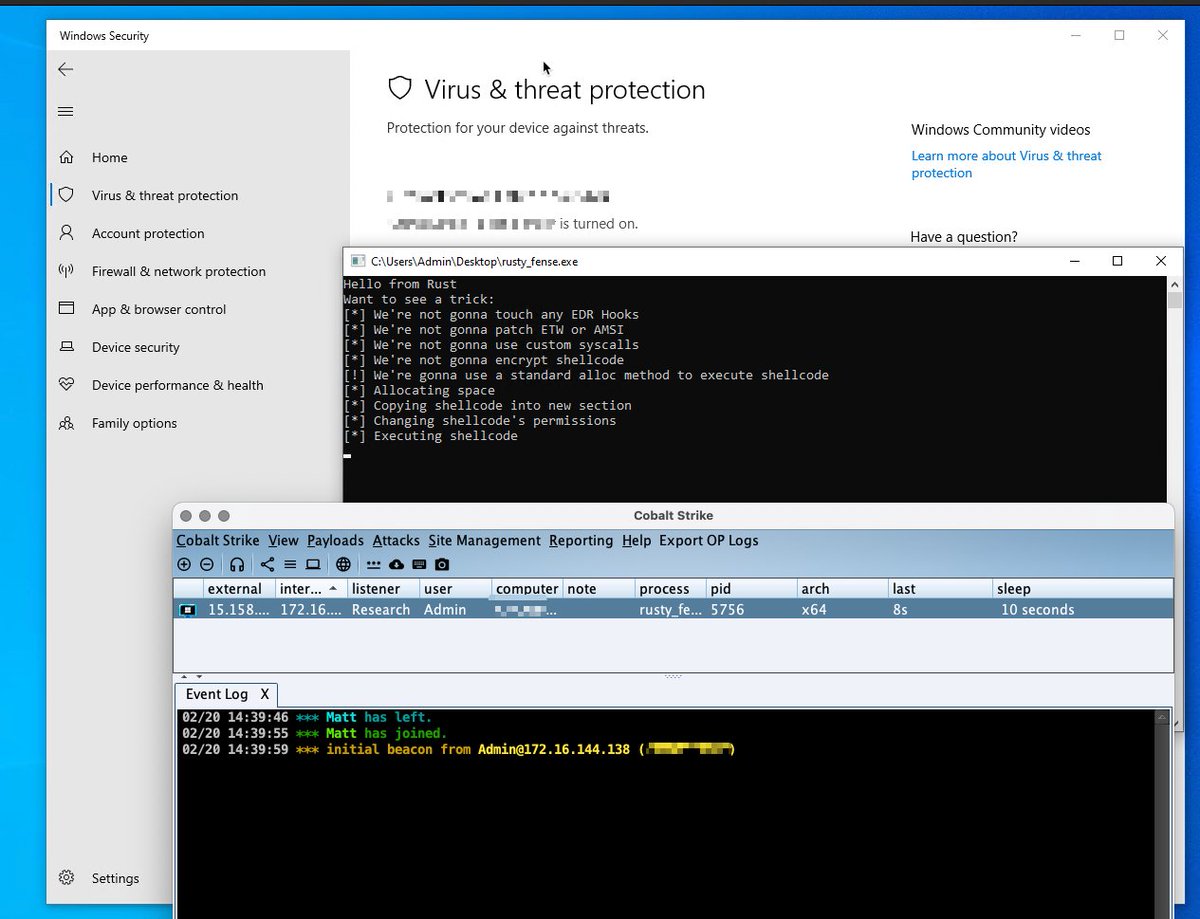Viewport: 1200px width, 919px height.
Task: Open the Export OP Logs menu
Action: point(709,540)
